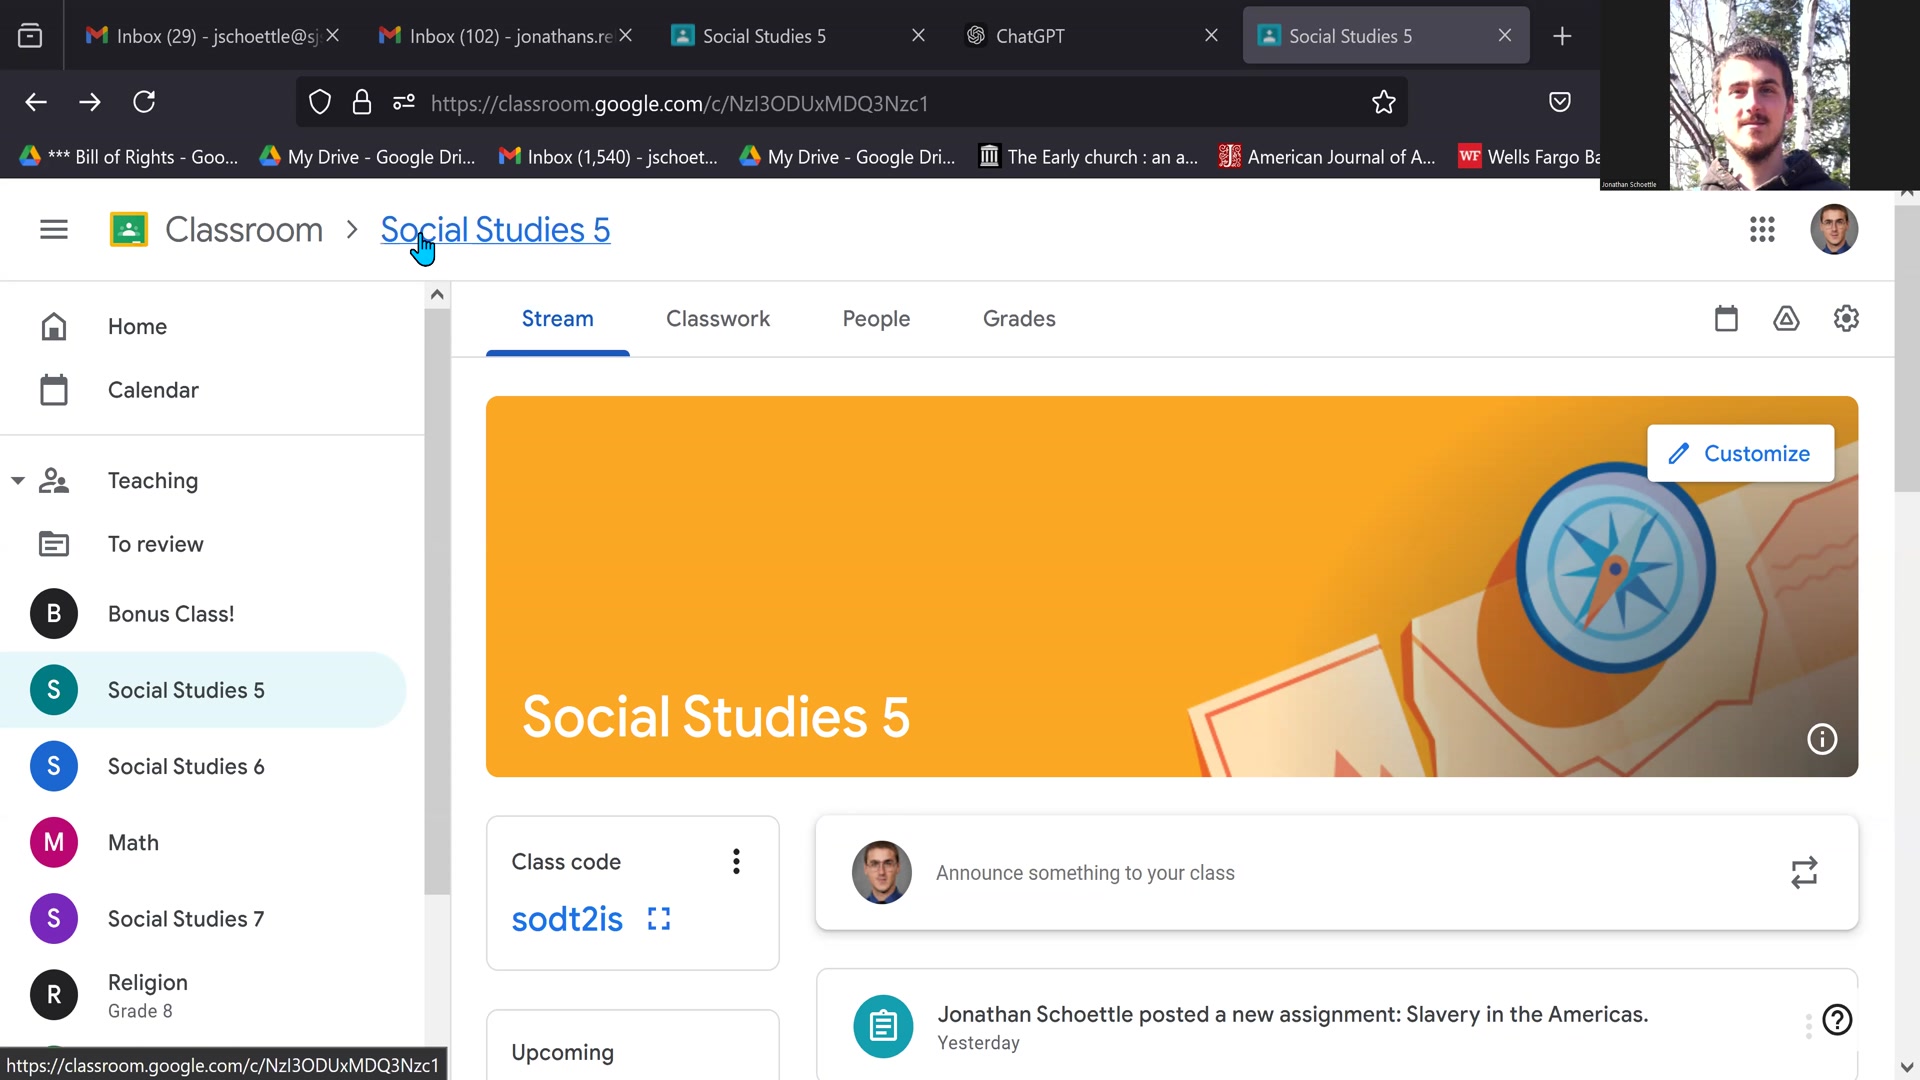
Task: Open the Classroom main menu hamburger icon
Action: coord(54,230)
